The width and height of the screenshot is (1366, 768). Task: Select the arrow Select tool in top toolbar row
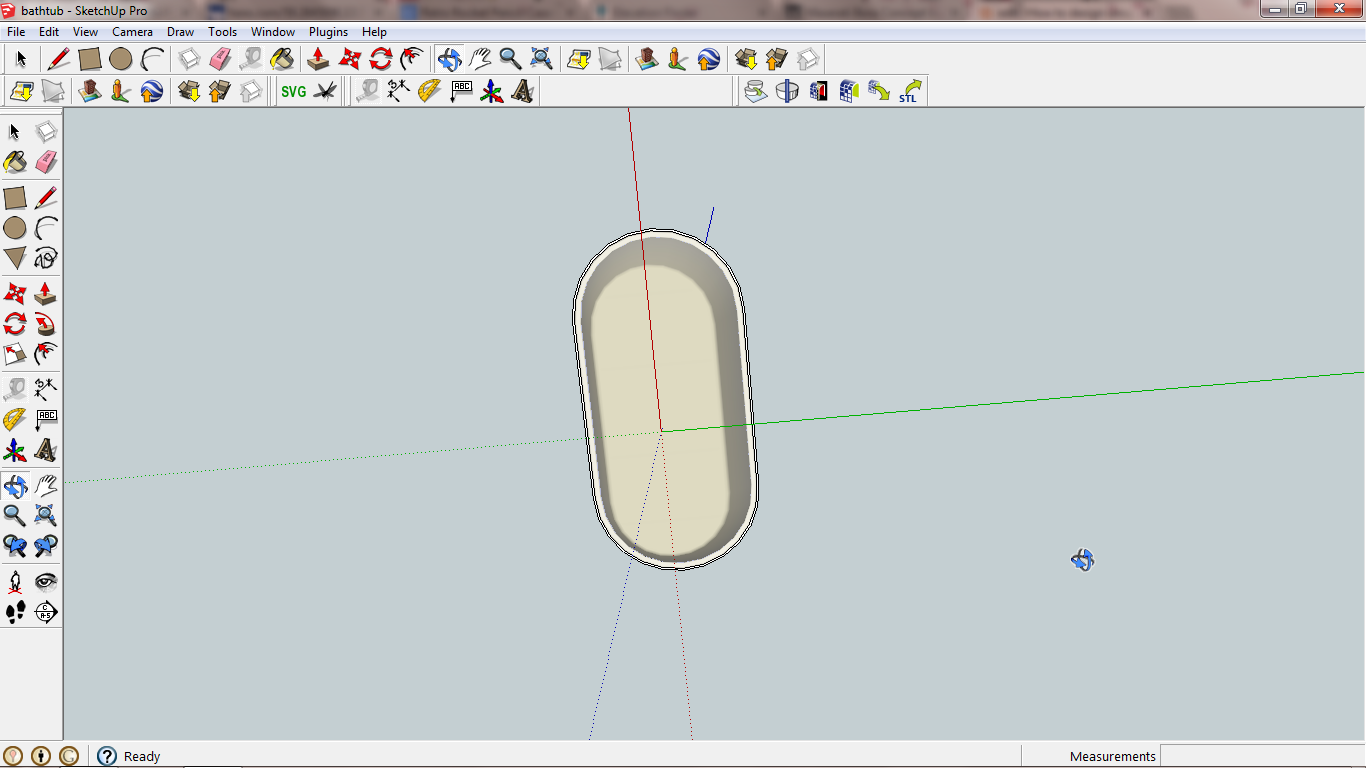coord(21,58)
